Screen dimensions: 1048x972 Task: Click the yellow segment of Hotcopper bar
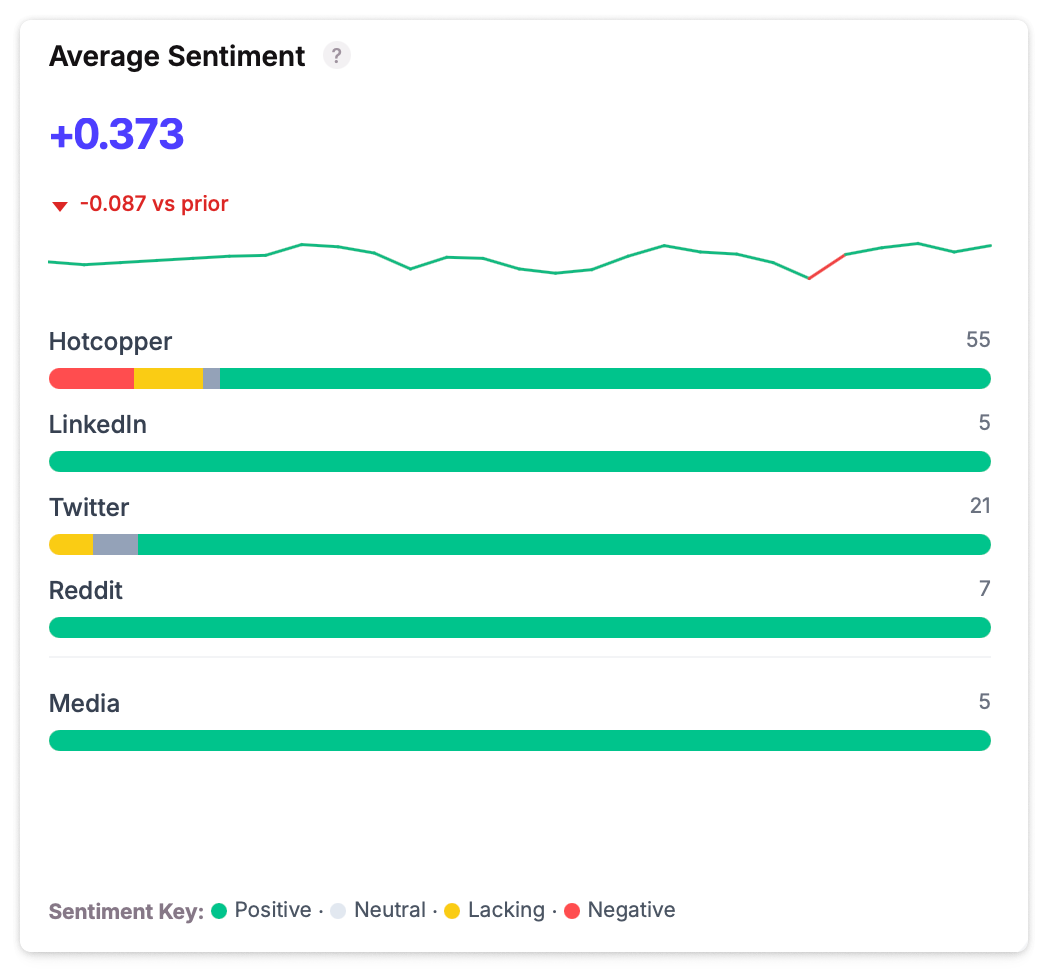coord(168,378)
